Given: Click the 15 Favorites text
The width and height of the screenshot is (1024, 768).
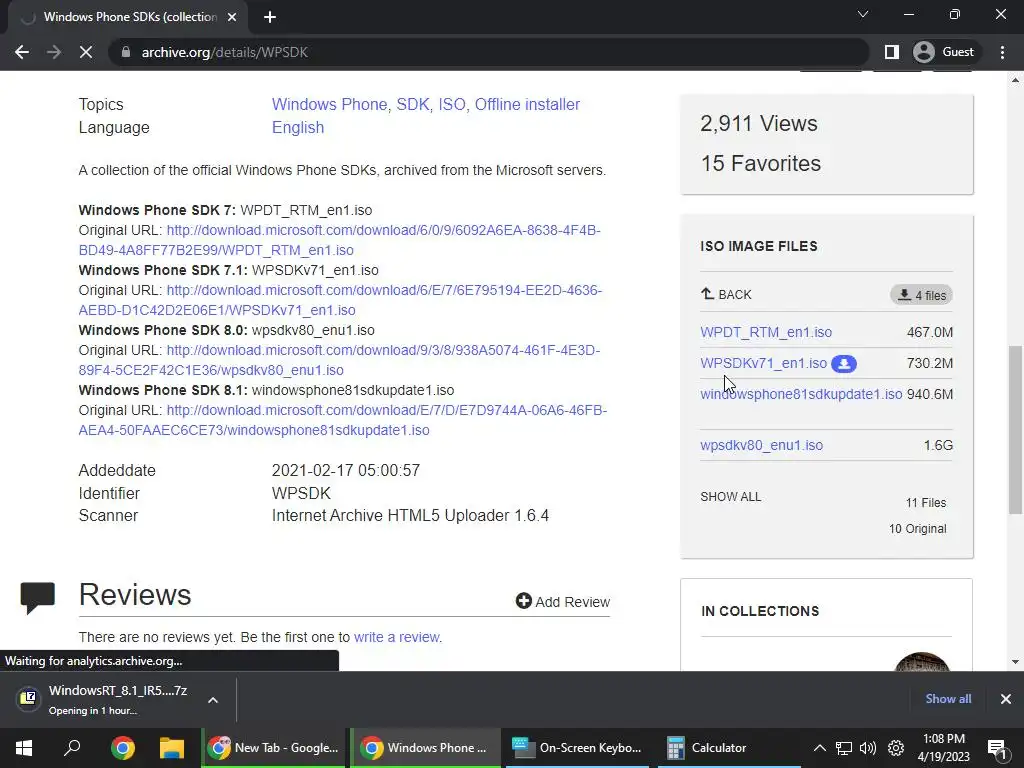Looking at the screenshot, I should pyautogui.click(x=761, y=163).
